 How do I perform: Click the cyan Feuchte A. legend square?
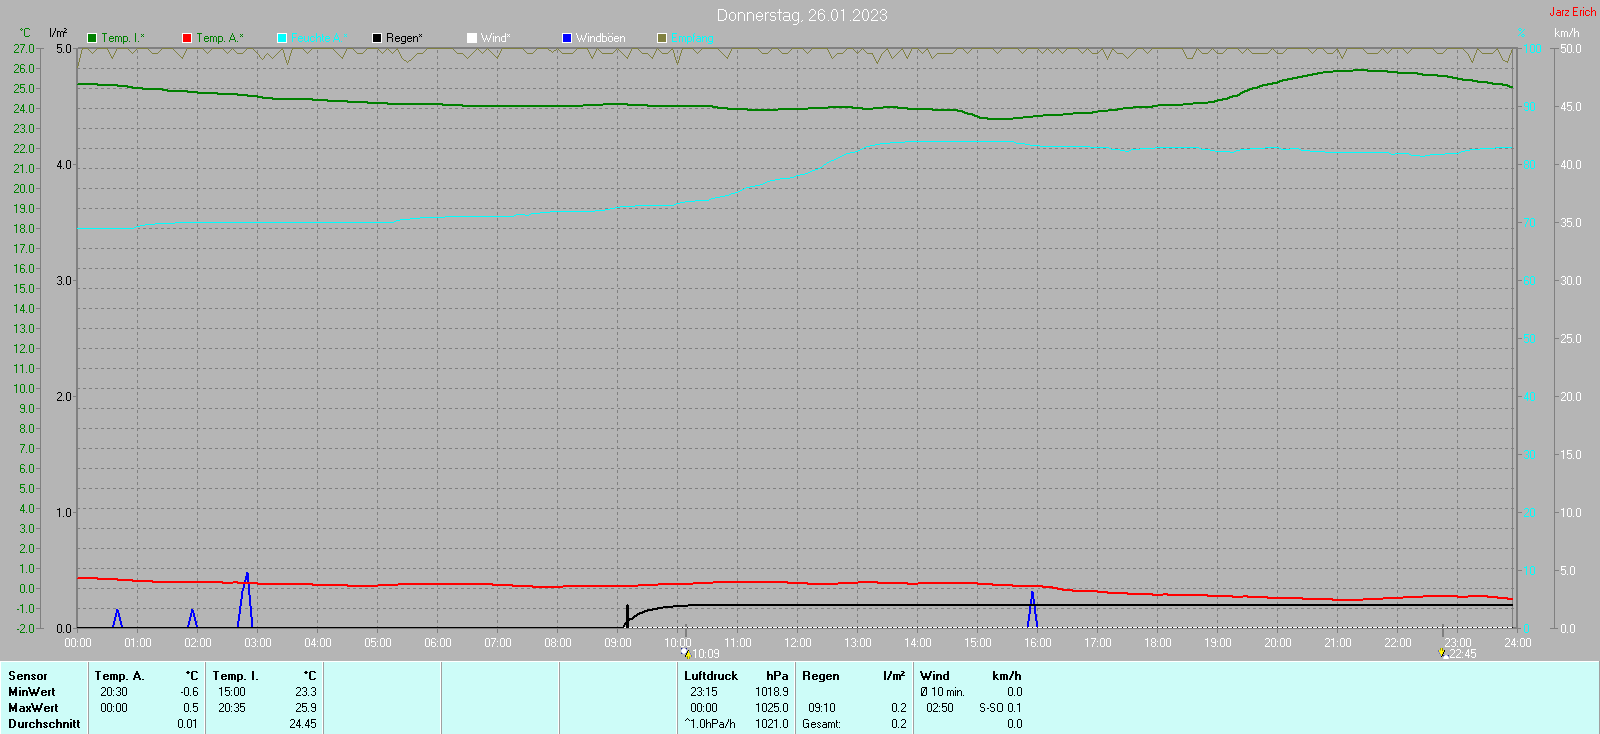282,38
